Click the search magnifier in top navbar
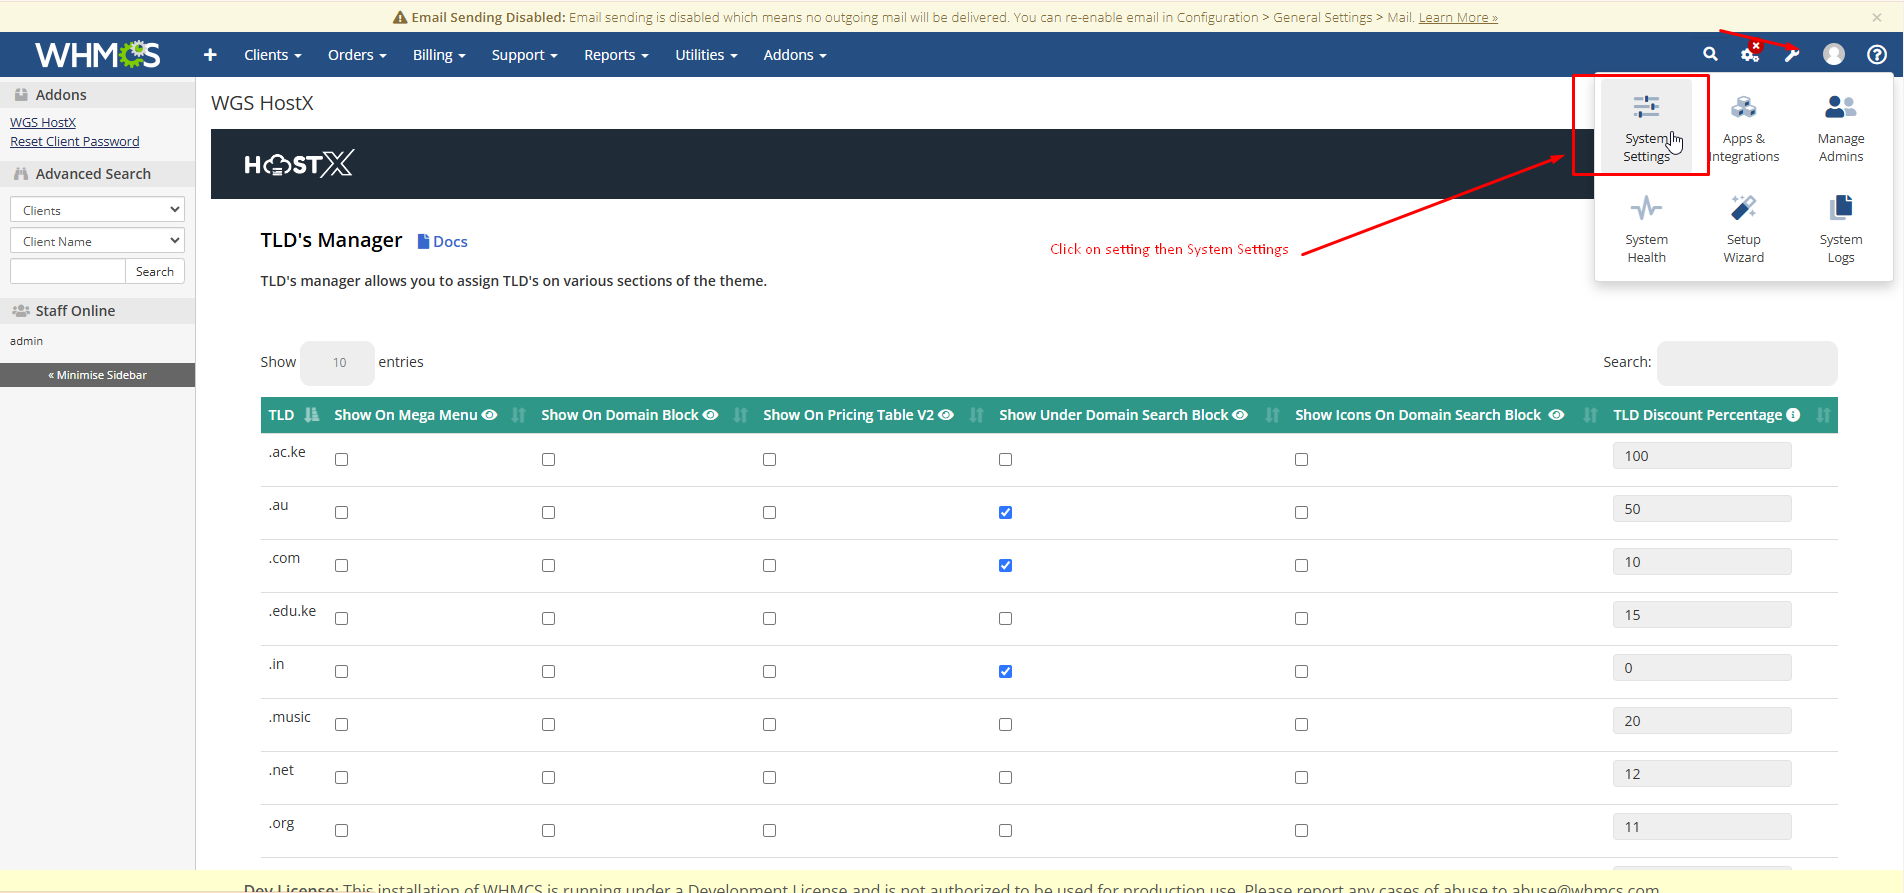Image resolution: width=1904 pixels, height=893 pixels. click(x=1710, y=55)
